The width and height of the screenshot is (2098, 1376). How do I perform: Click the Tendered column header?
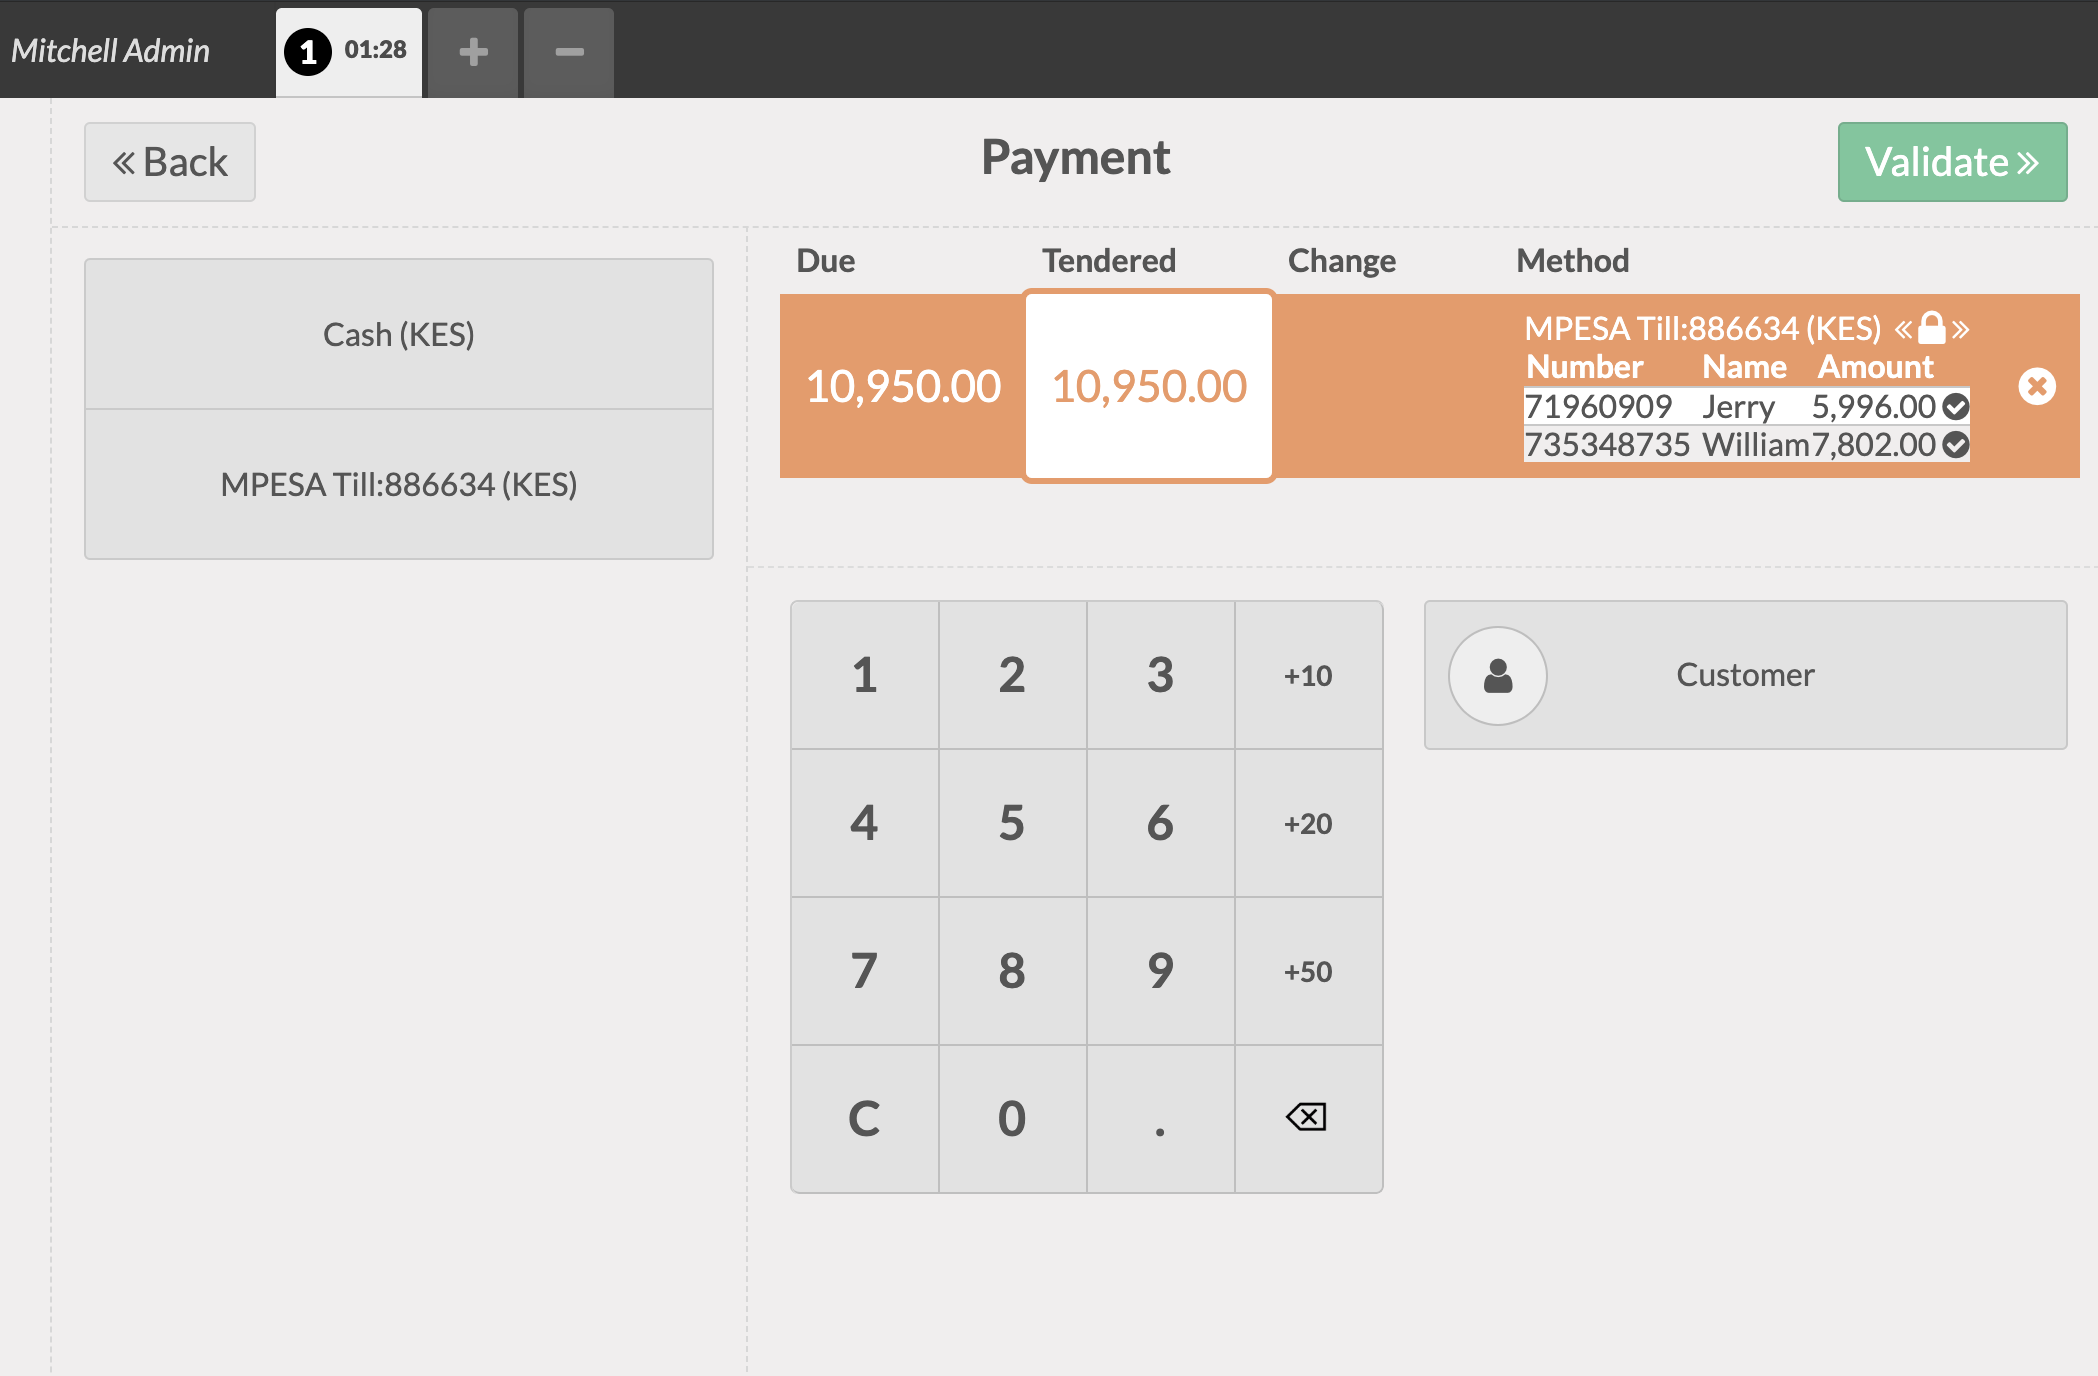(x=1109, y=261)
